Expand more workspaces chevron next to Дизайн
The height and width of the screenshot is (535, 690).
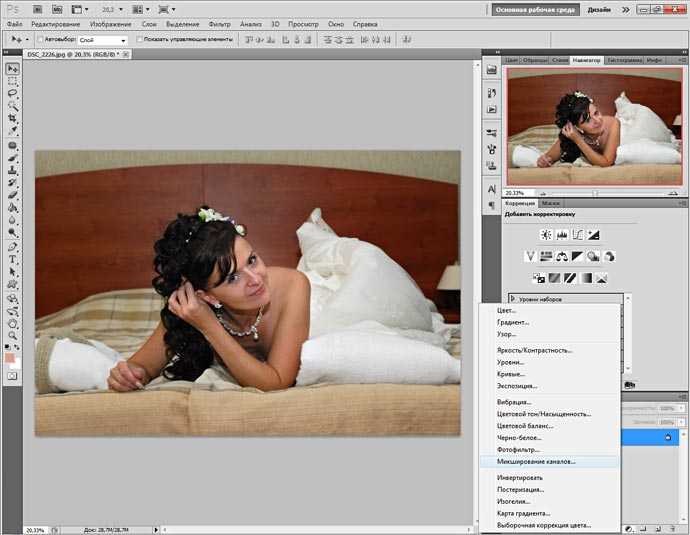626,10
